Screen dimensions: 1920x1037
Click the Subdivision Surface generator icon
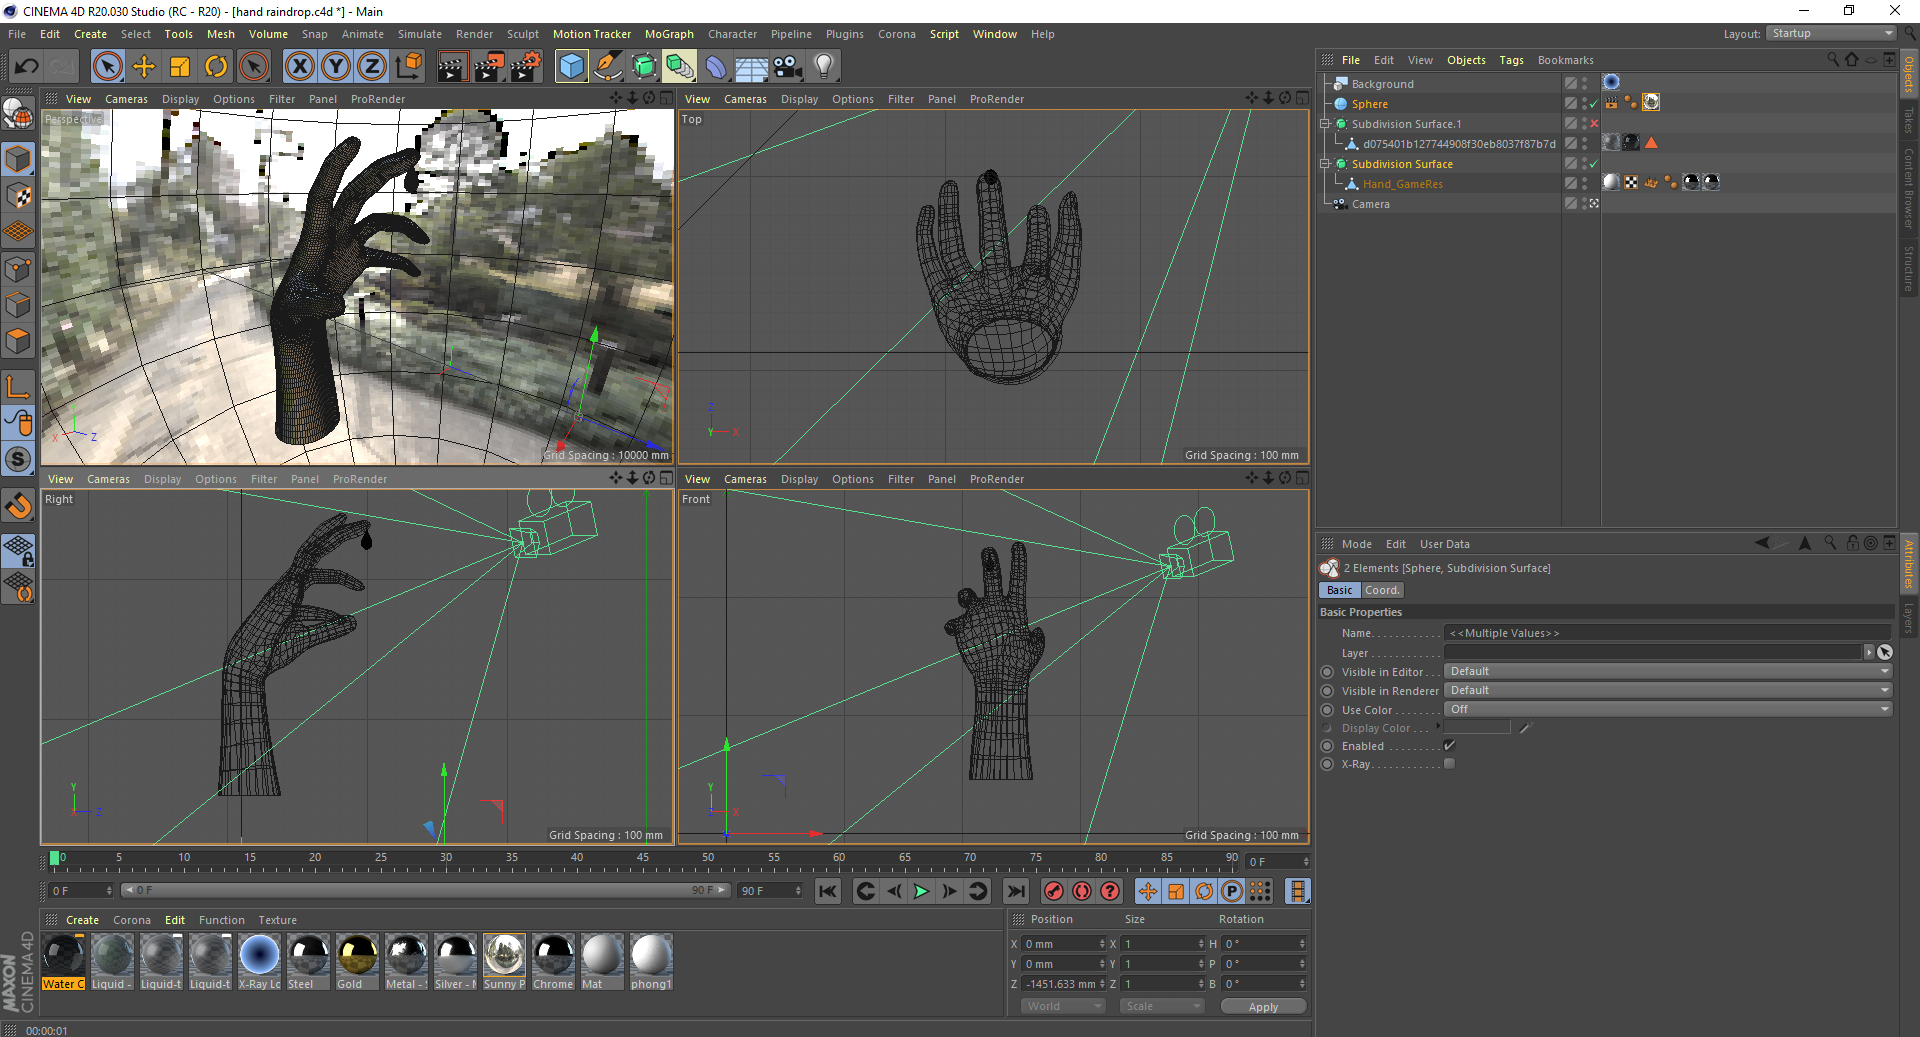644,67
